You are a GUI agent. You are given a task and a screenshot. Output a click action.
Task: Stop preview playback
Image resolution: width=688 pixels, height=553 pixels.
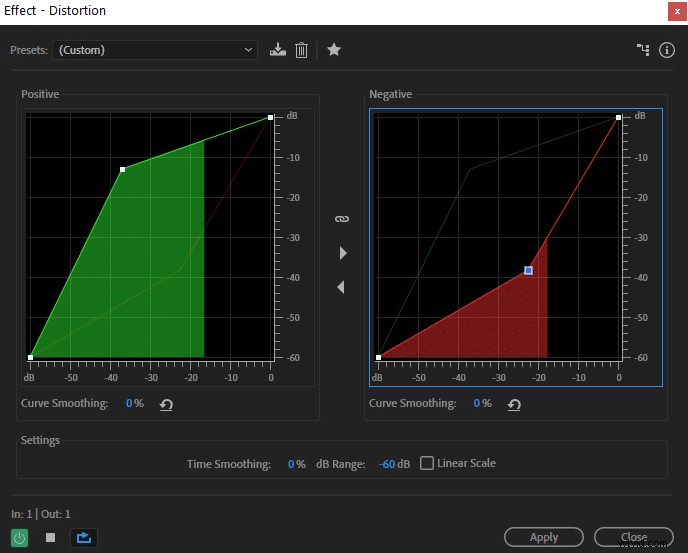(x=50, y=537)
